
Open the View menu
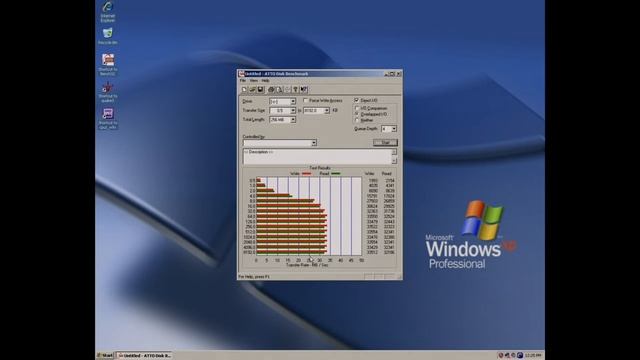point(254,81)
